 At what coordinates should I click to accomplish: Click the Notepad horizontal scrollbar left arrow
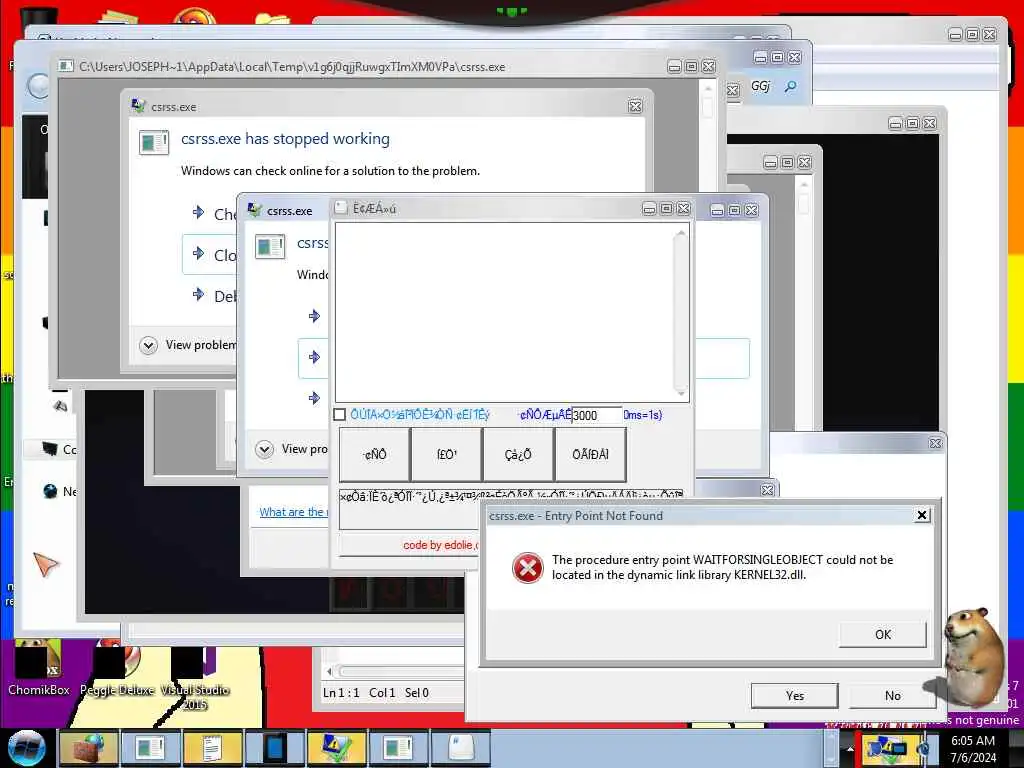[330, 671]
